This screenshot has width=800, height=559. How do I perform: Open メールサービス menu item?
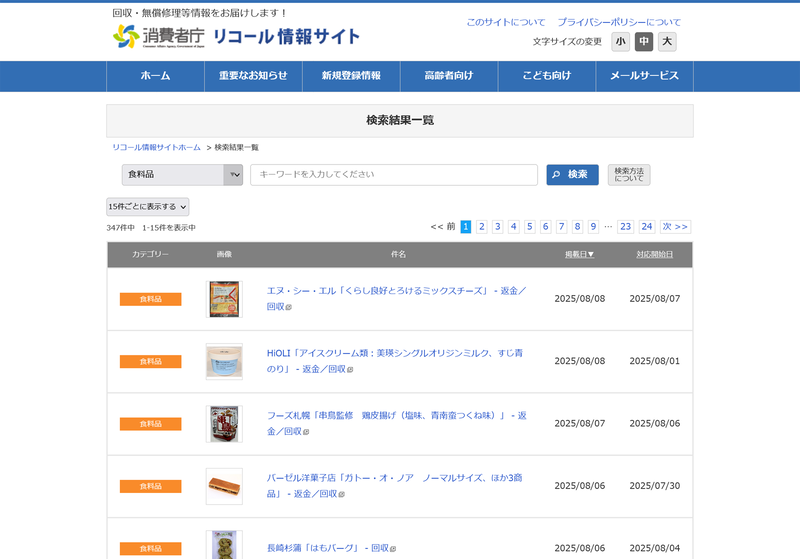[644, 76]
